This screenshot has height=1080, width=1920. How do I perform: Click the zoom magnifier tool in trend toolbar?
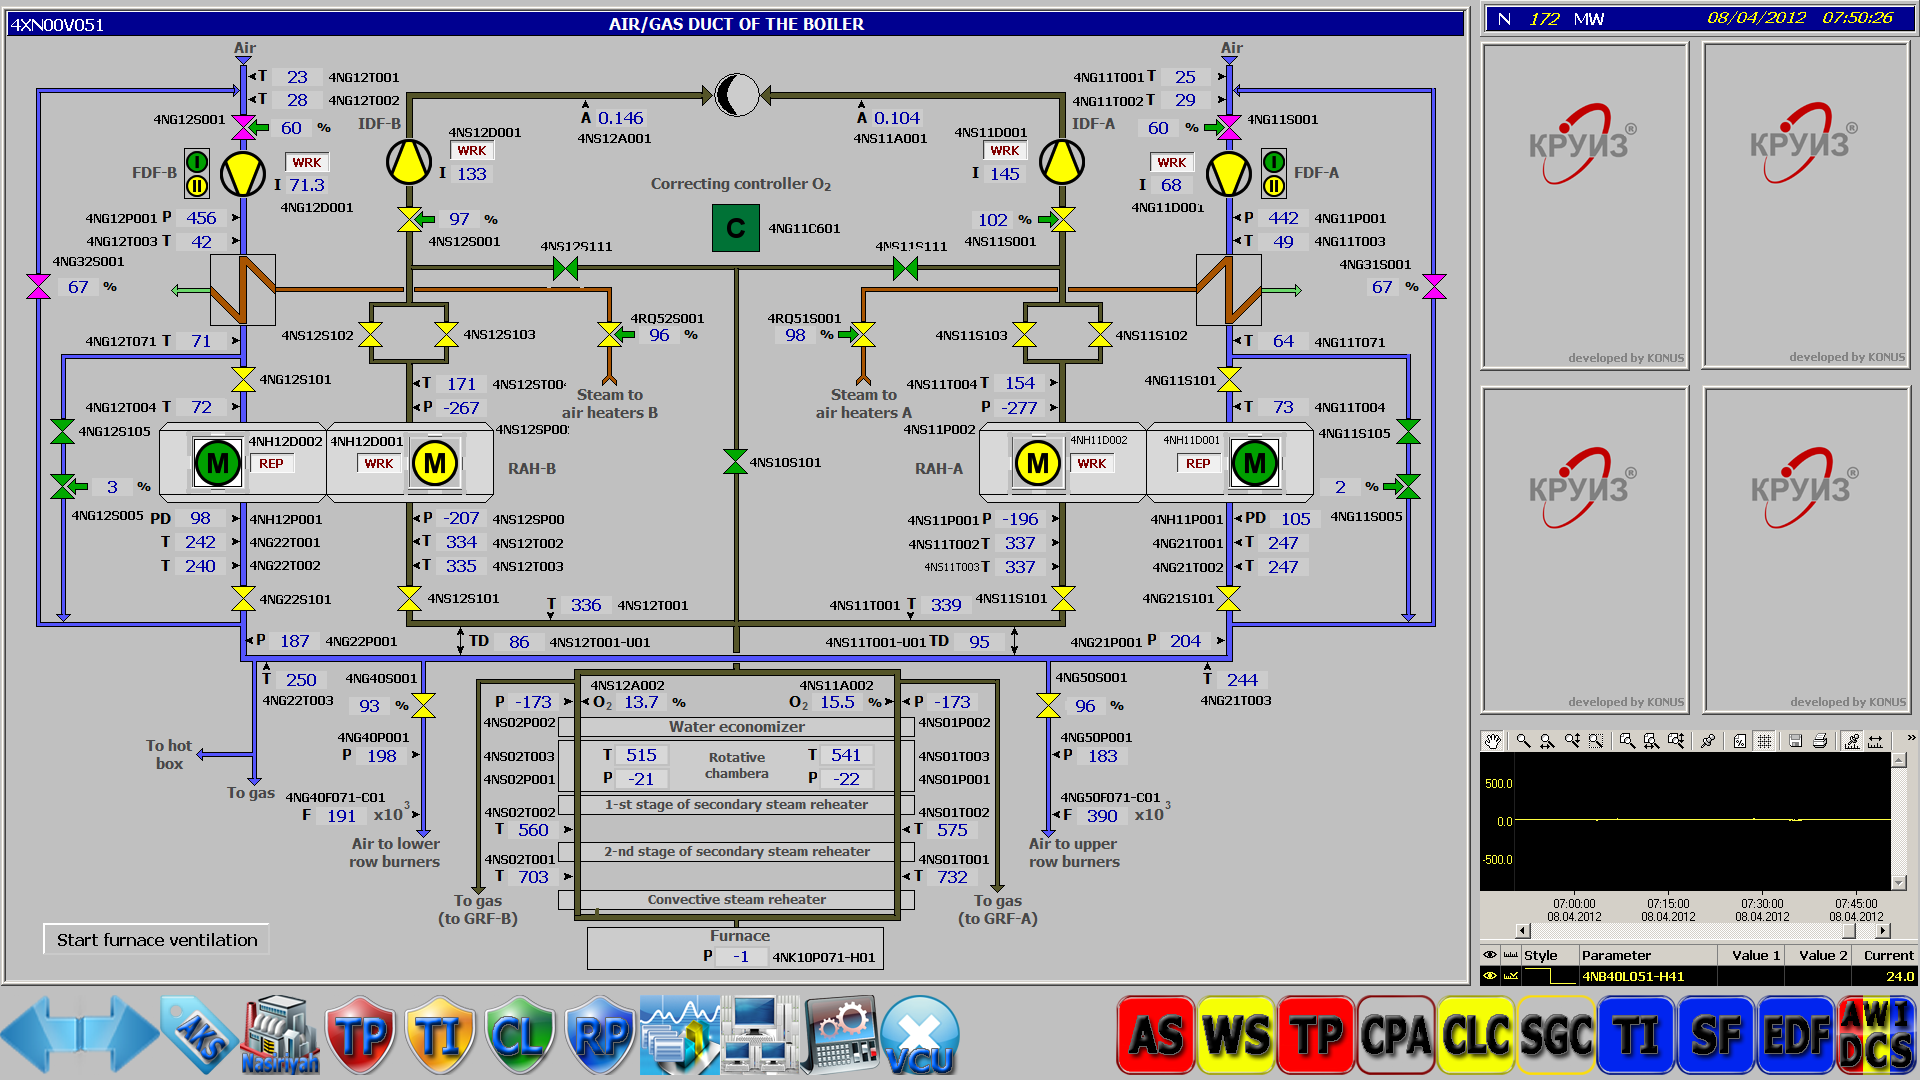[1523, 741]
